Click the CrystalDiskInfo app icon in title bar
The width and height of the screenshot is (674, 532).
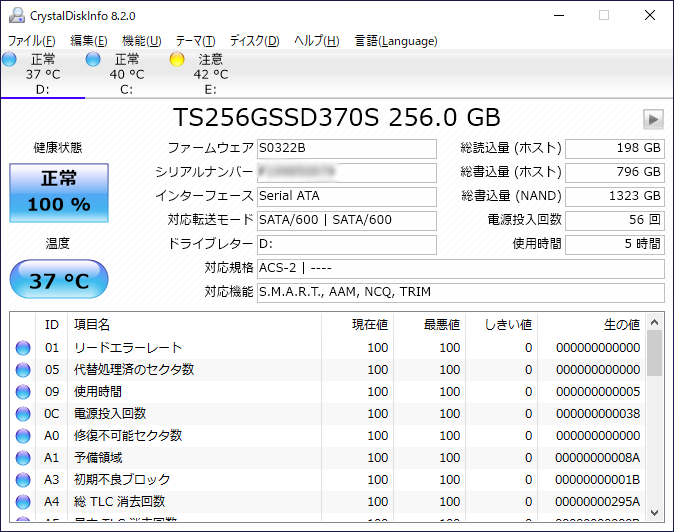[x=17, y=15]
